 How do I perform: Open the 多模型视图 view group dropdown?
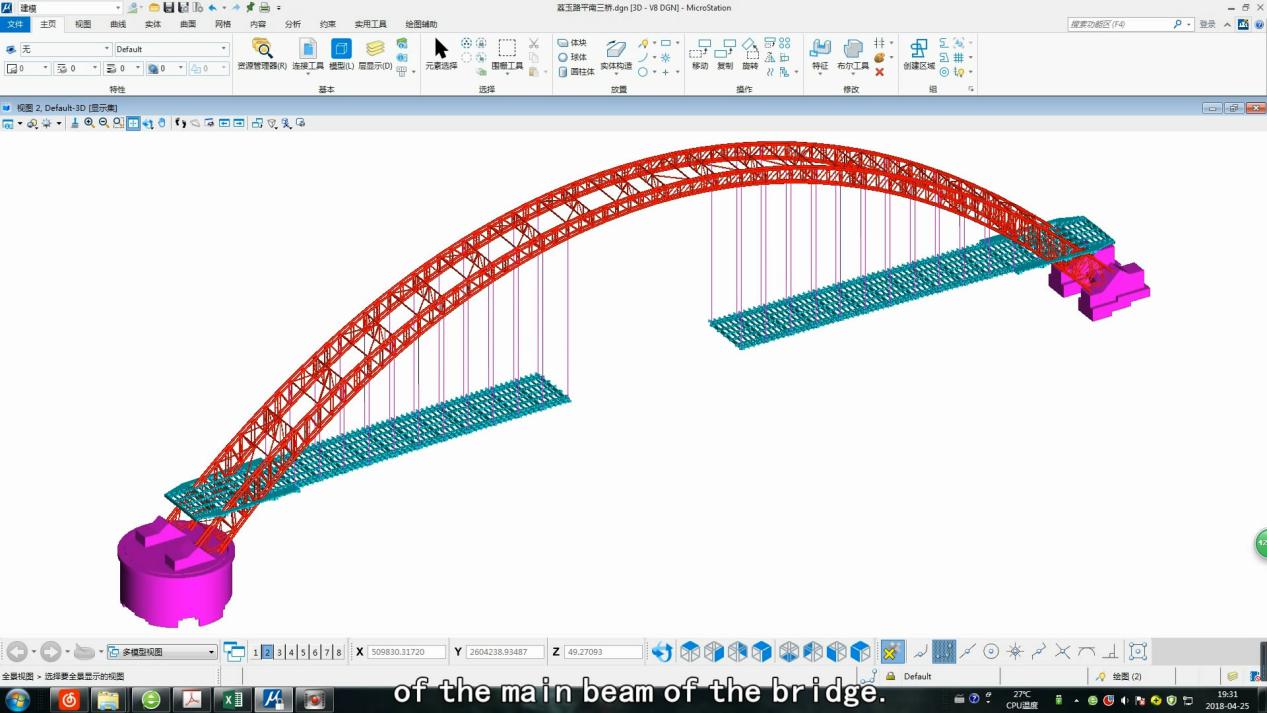[162, 652]
